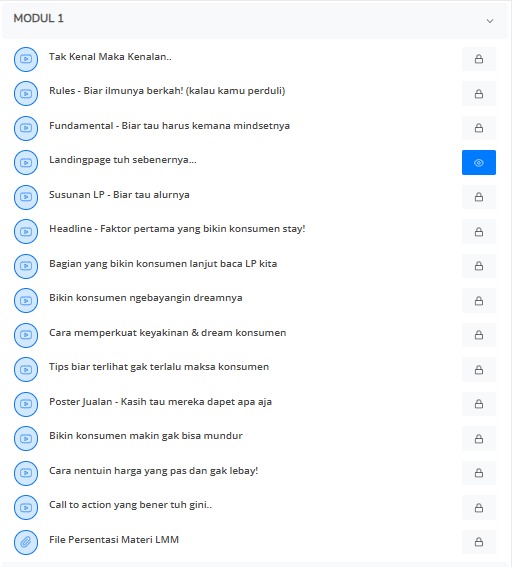This screenshot has height=567, width=512.
Task: Select Cara memperkuat keyakinan & dream konsumen
Action: point(167,333)
